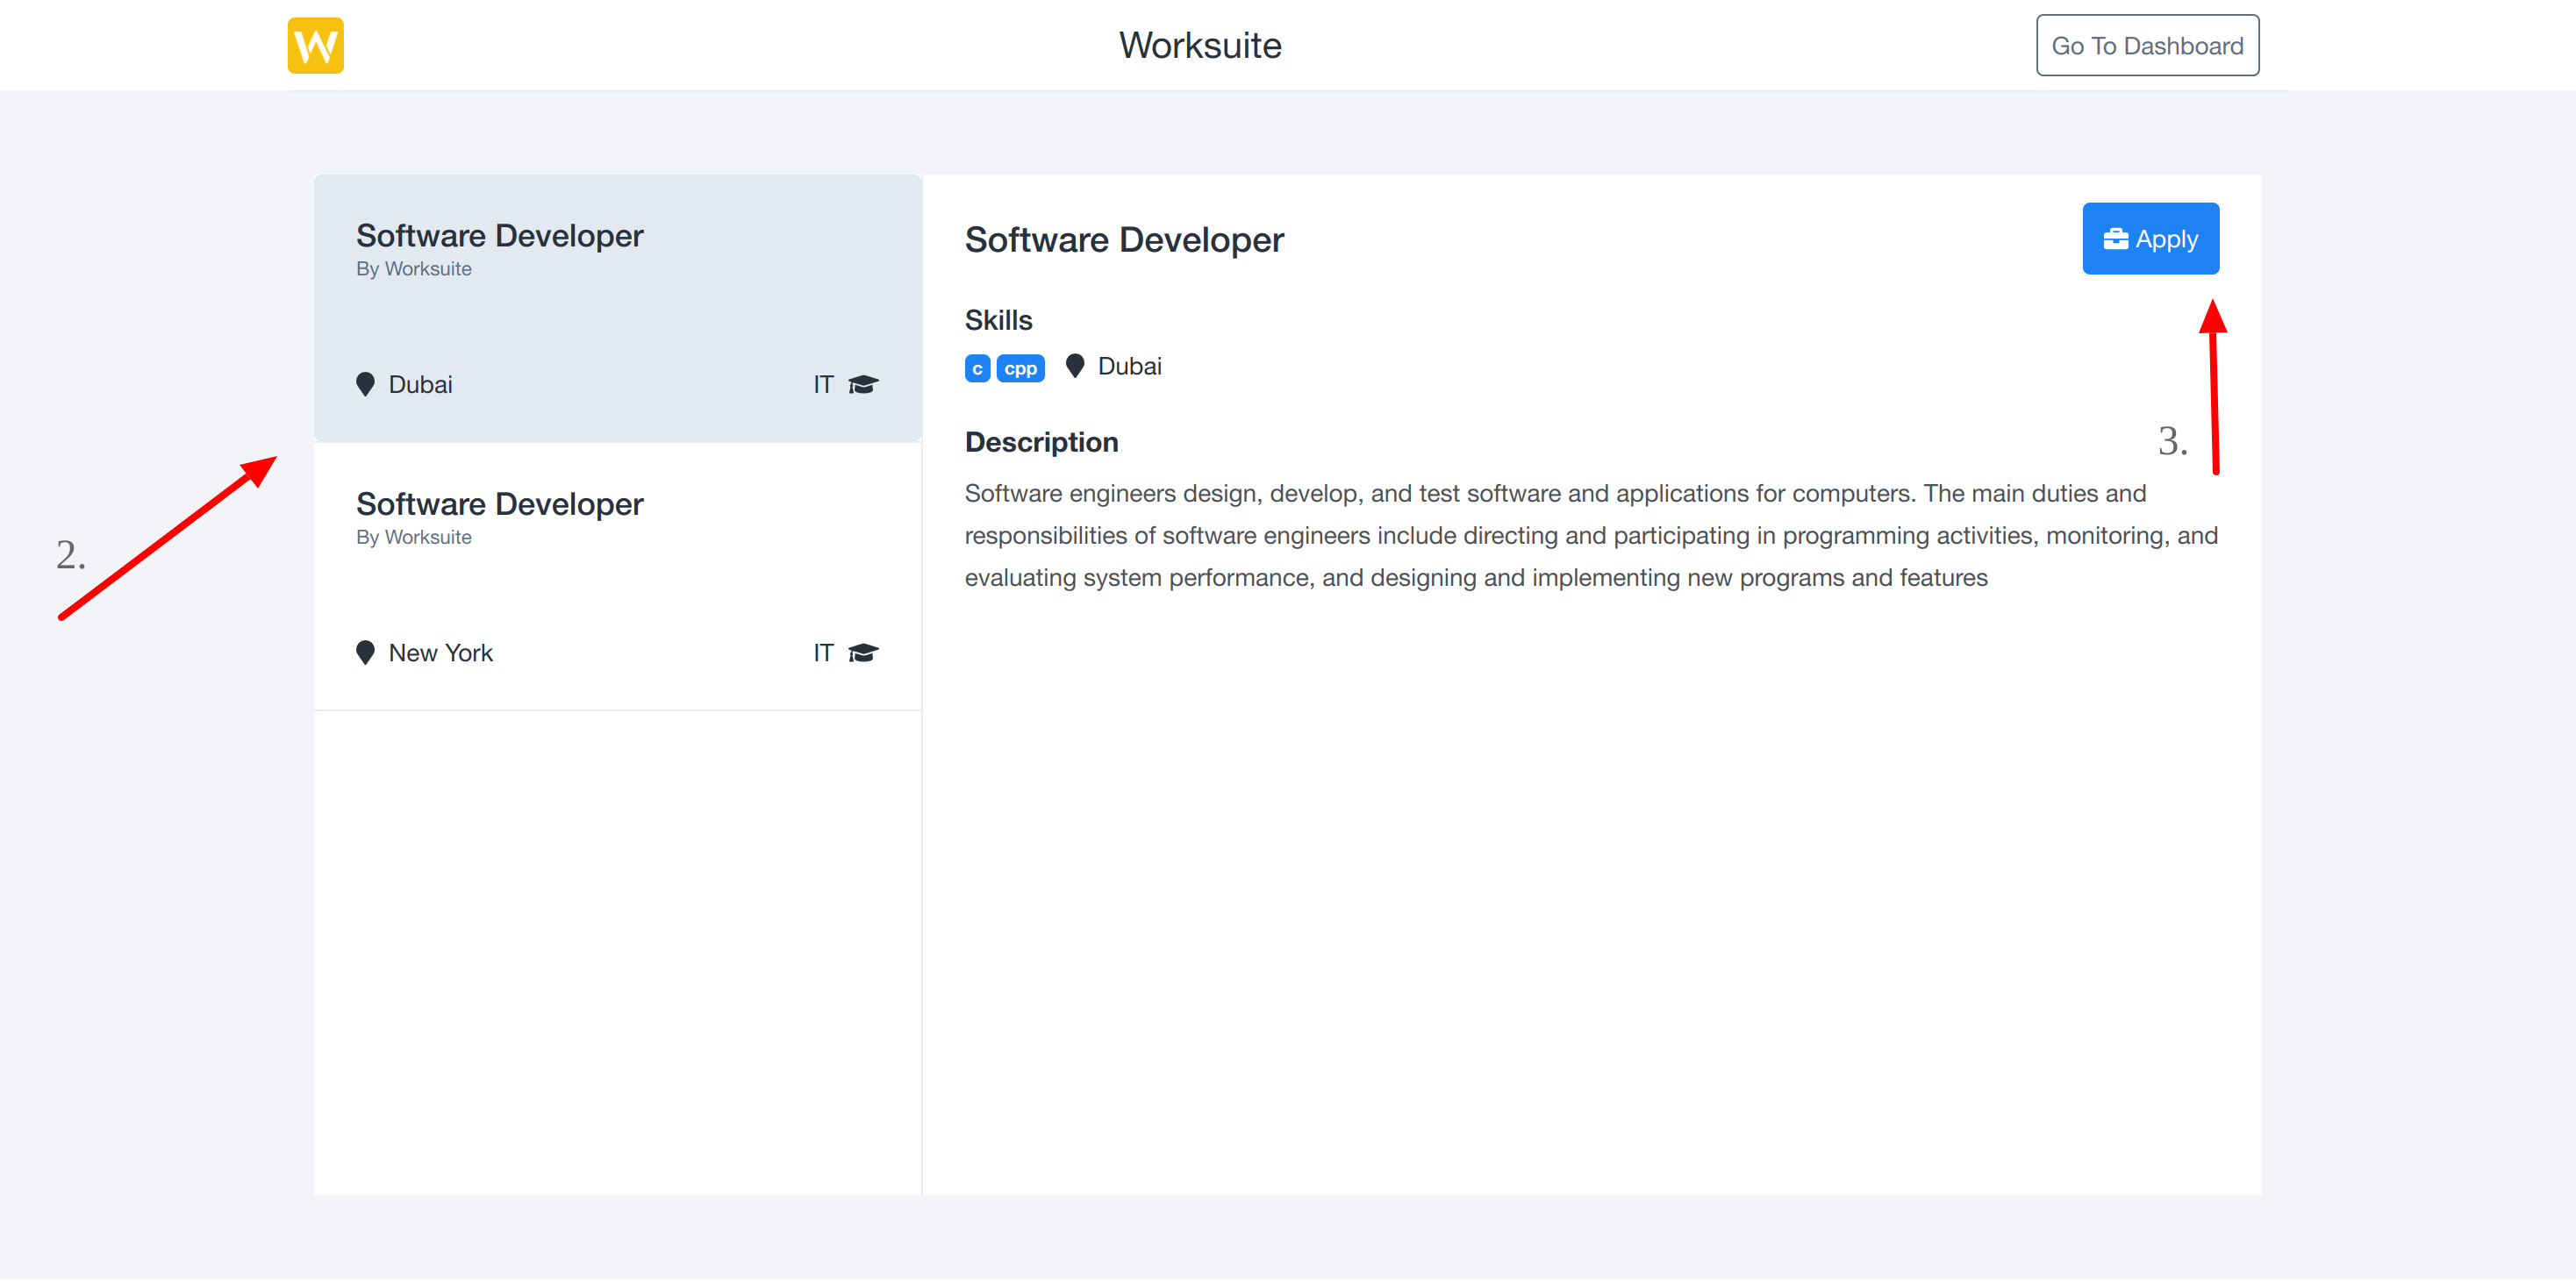Viewport: 2576px width, 1284px height.
Task: Click the Description heading
Action: pos(1040,442)
